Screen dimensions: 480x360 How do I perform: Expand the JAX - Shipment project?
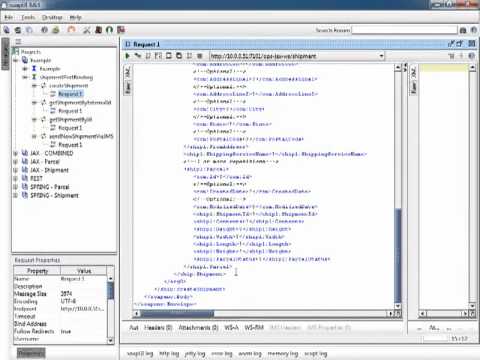(15, 170)
